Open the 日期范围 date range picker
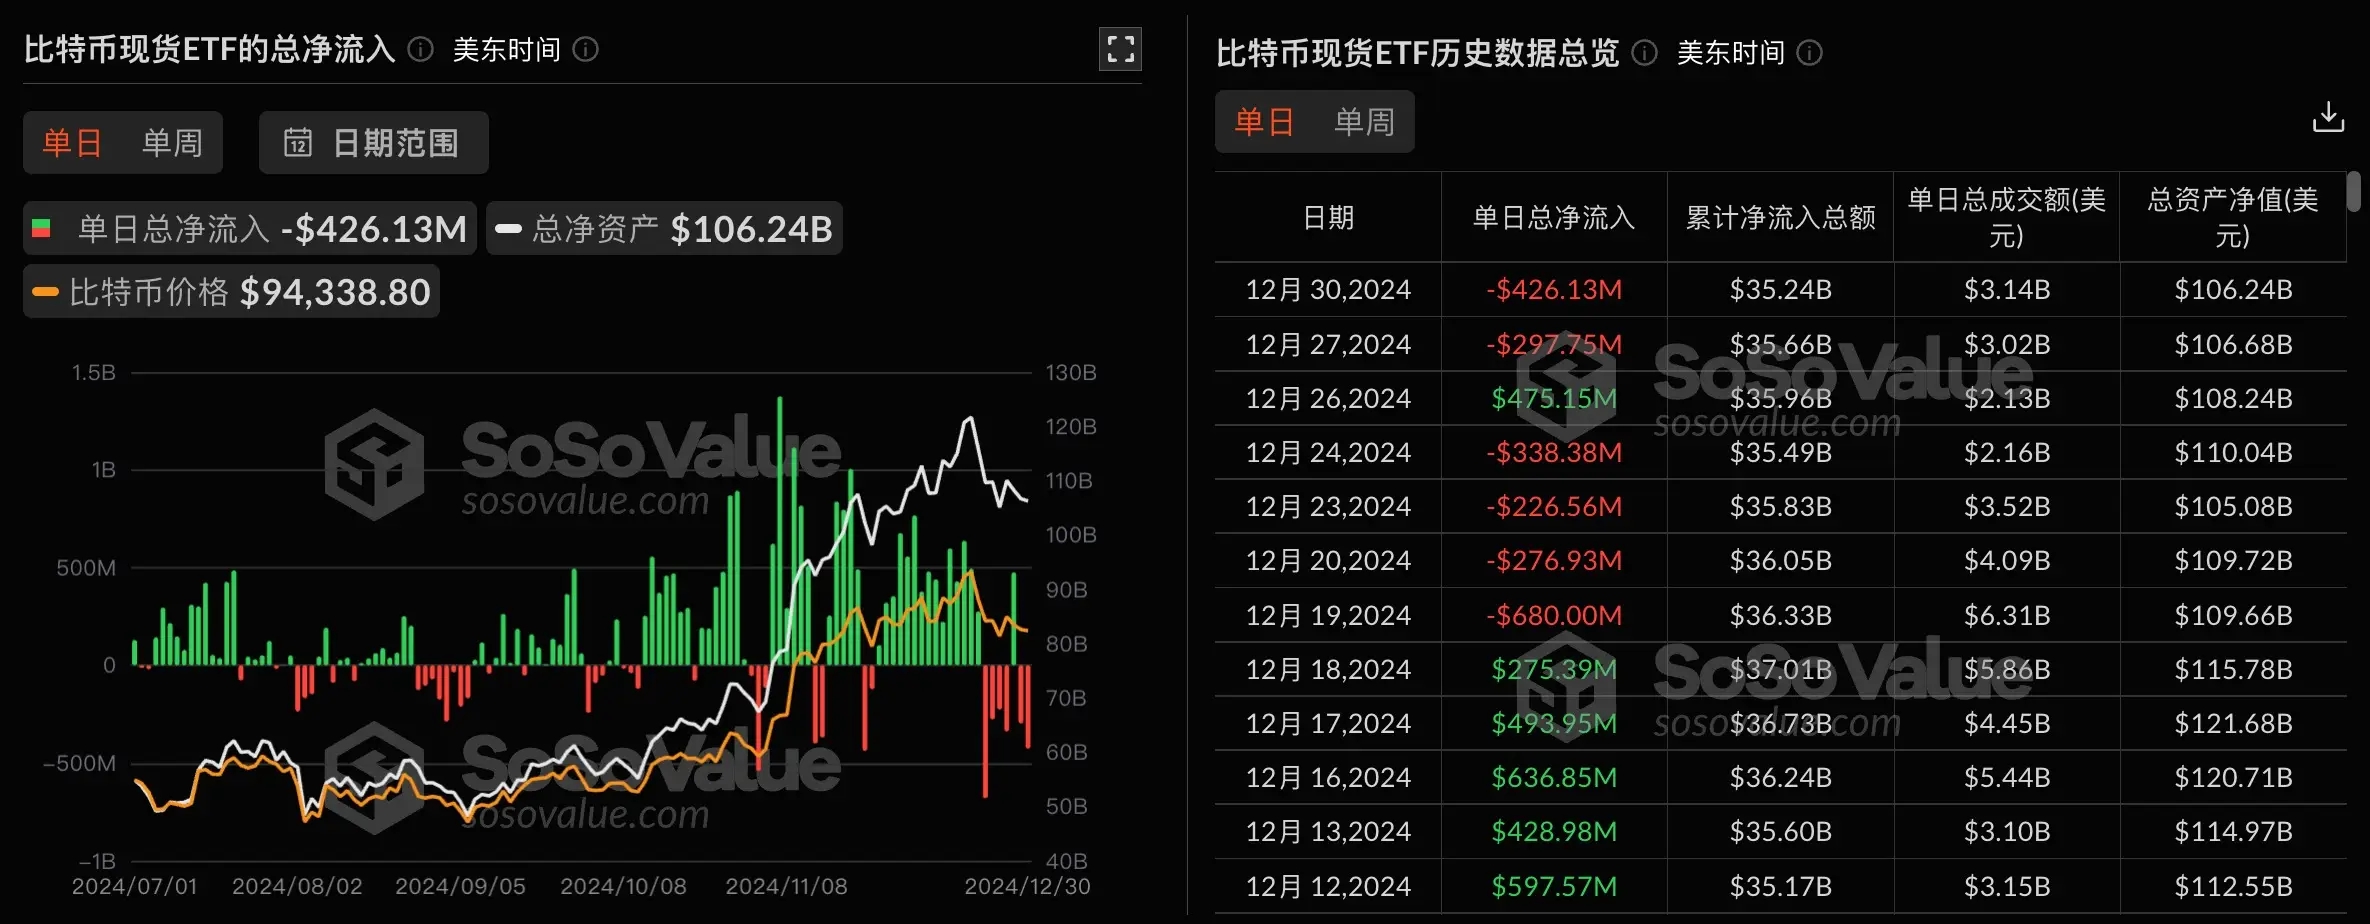2370x924 pixels. pyautogui.click(x=372, y=142)
